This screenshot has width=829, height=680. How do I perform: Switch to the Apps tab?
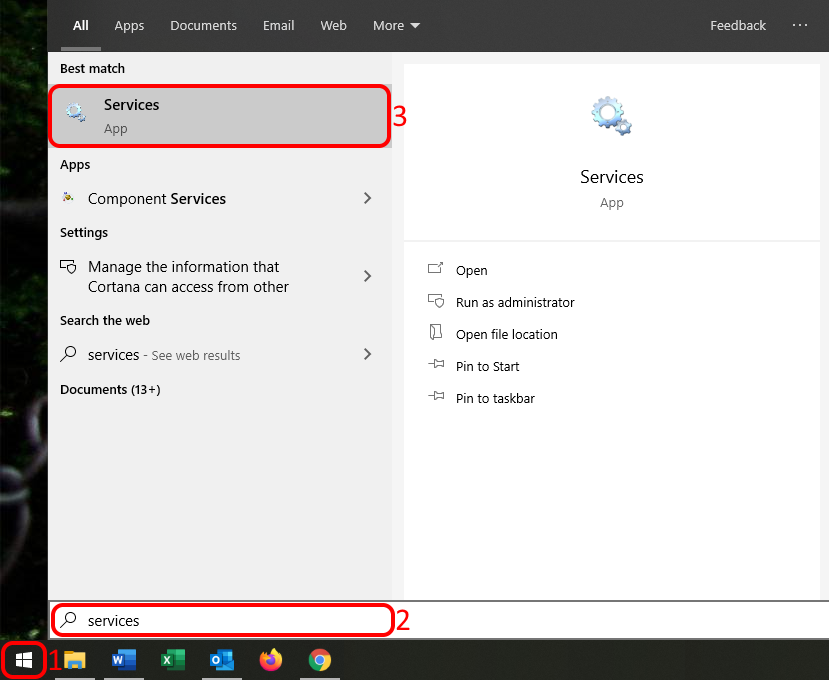[129, 25]
